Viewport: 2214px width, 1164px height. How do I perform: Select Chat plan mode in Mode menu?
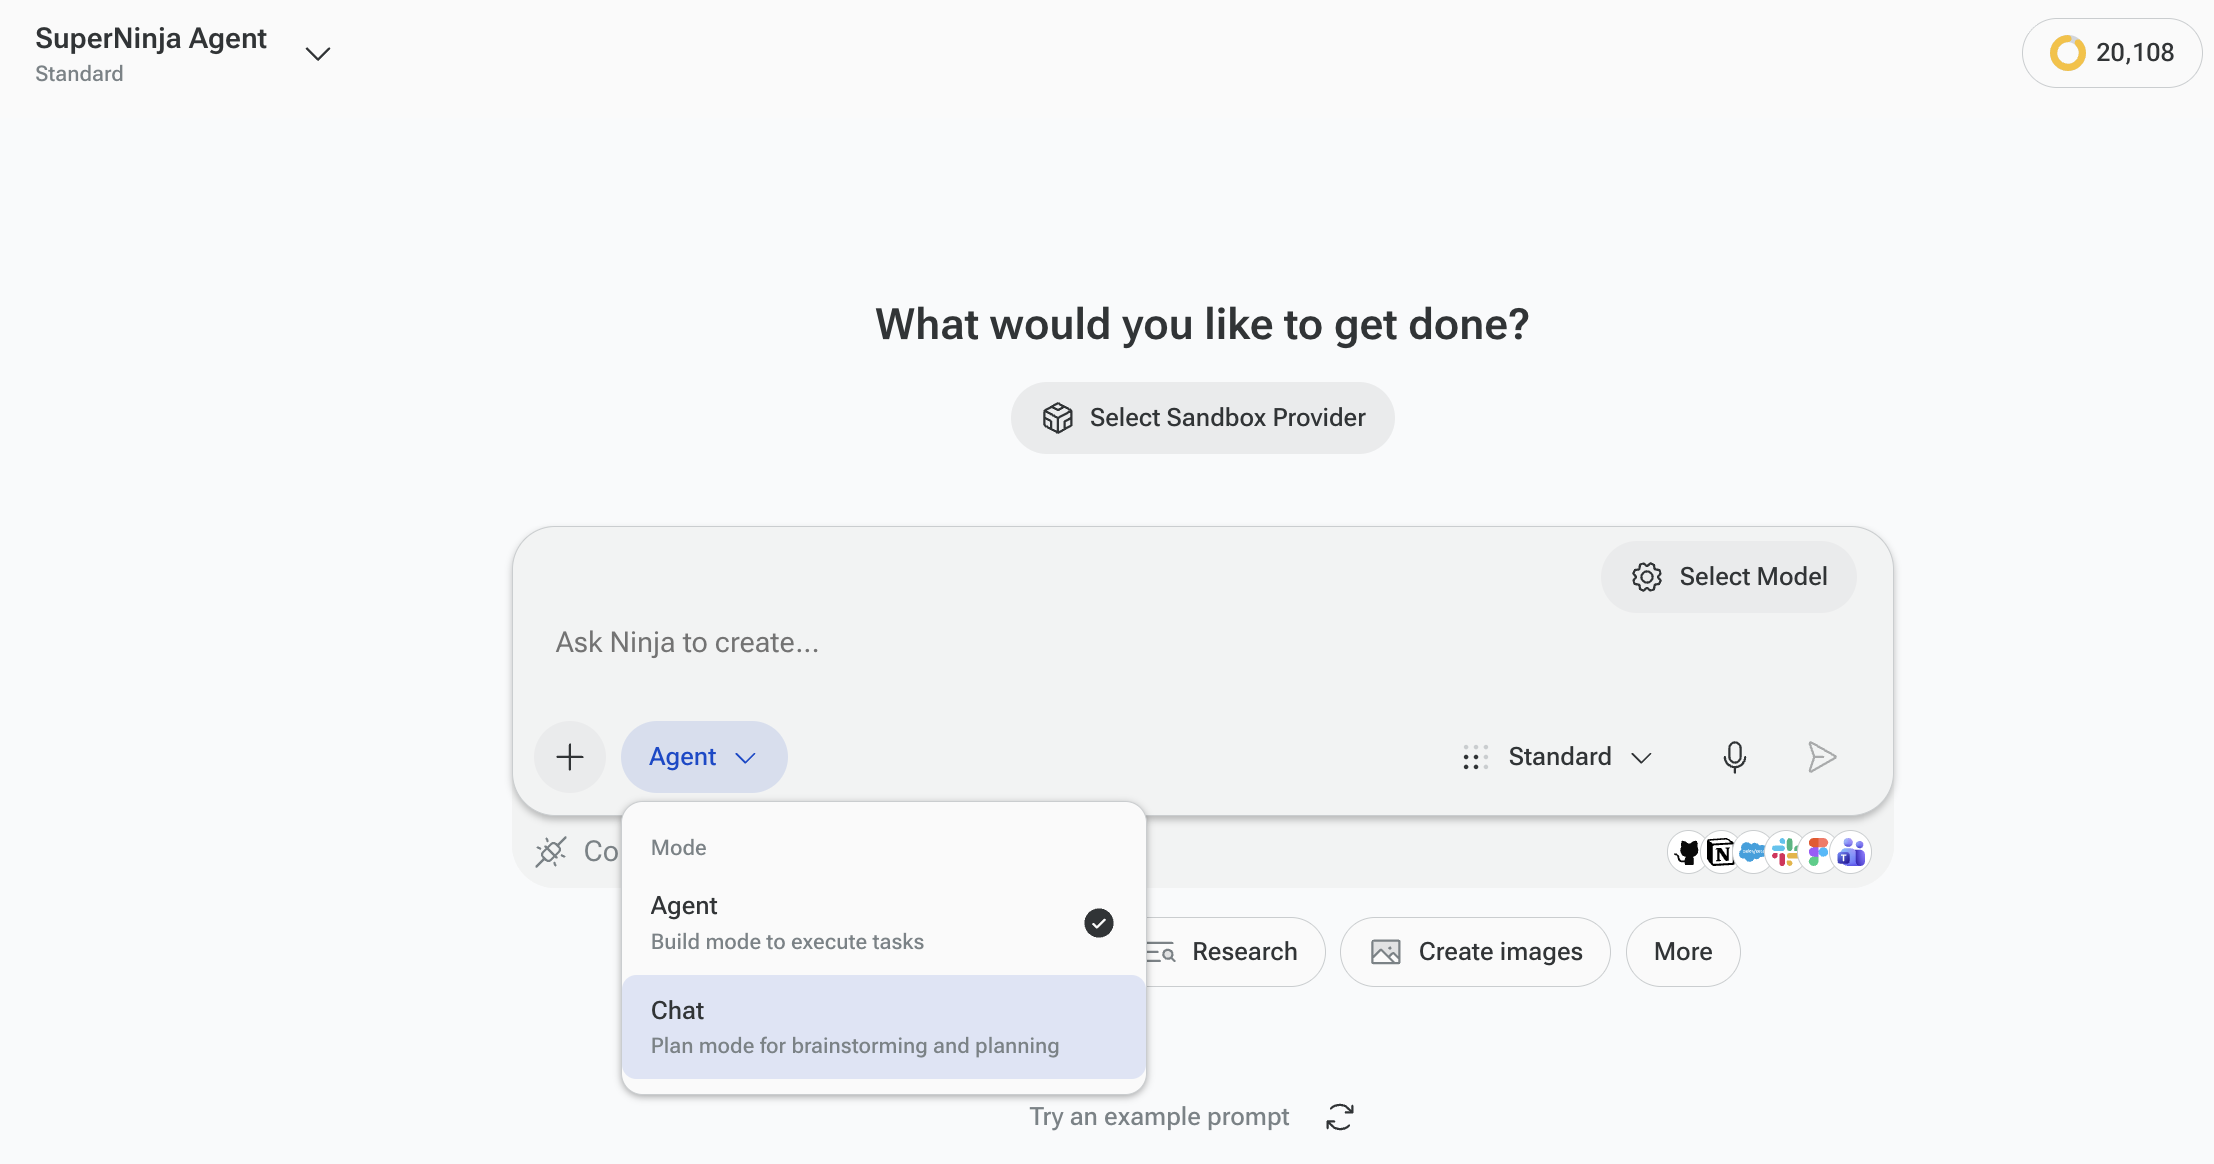883,1027
